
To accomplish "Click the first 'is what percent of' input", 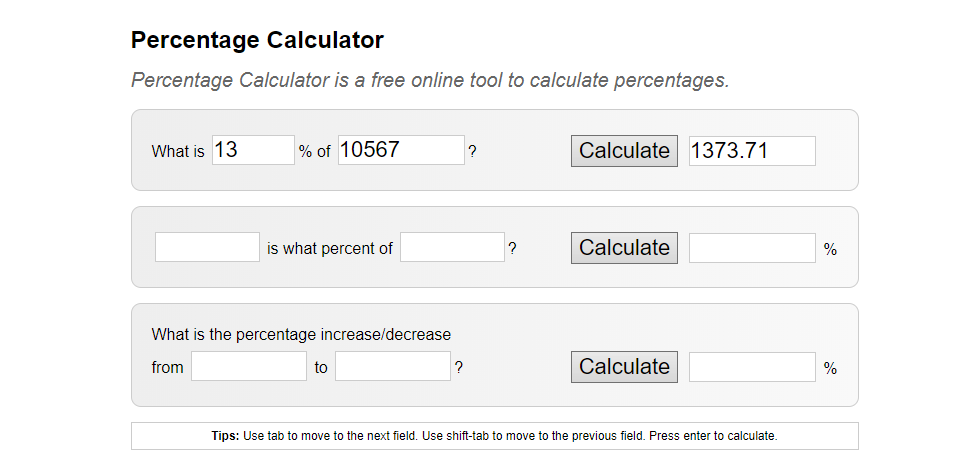I will (x=207, y=247).
